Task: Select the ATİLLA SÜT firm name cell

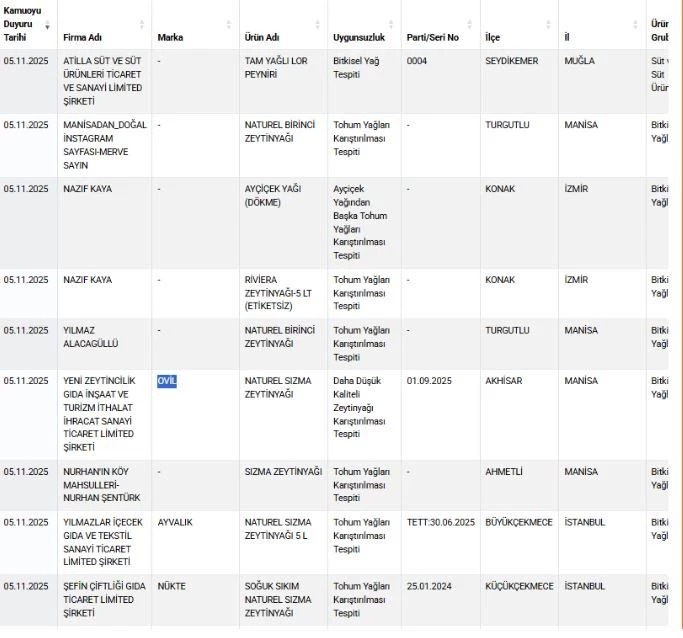Action: 102,81
